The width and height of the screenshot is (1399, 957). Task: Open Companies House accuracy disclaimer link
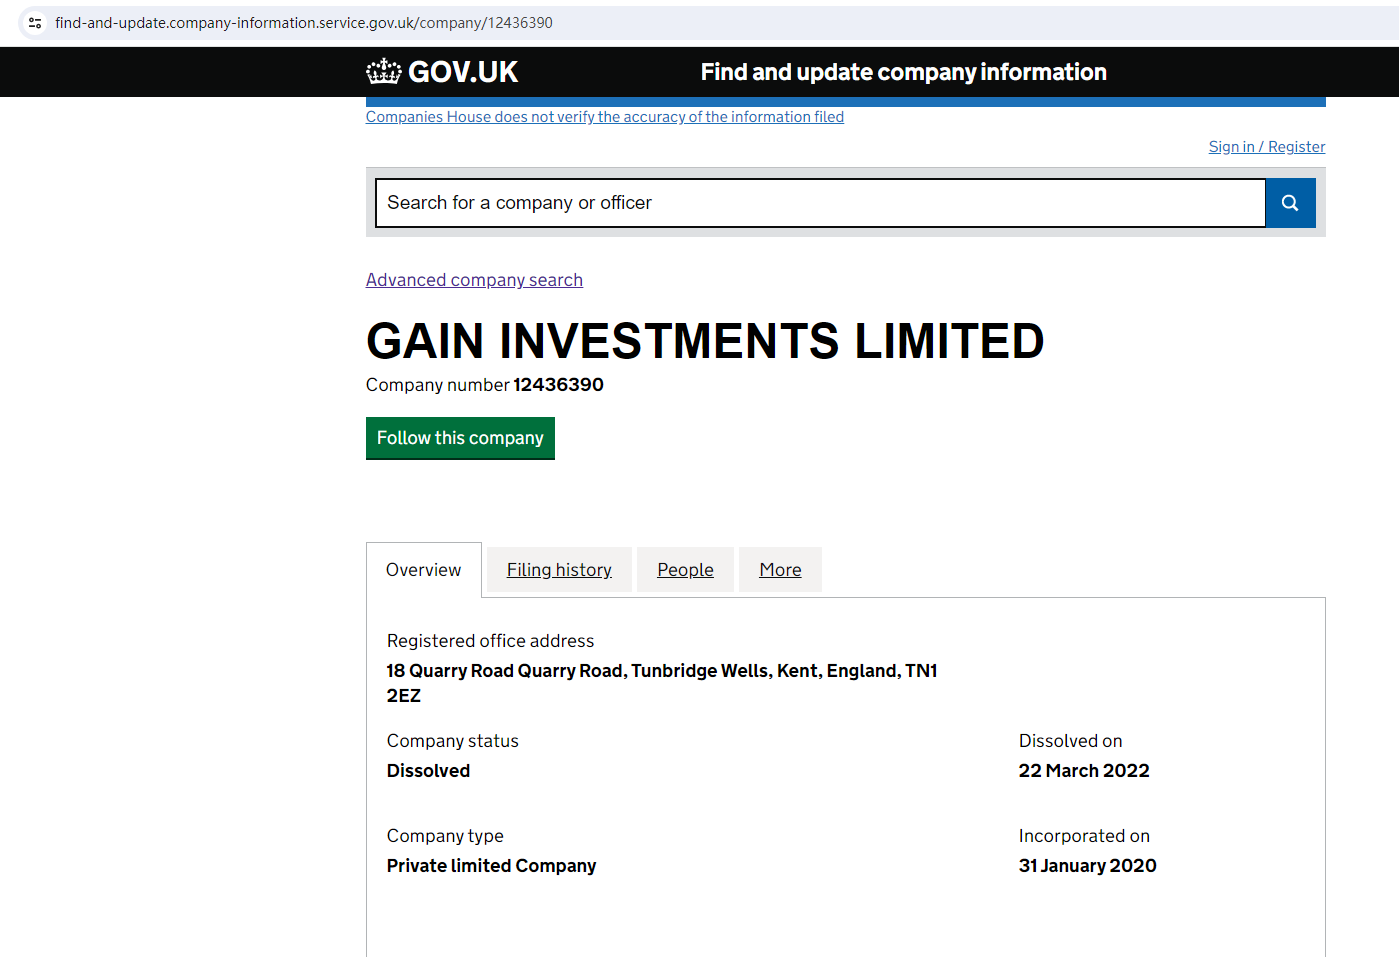coord(604,117)
